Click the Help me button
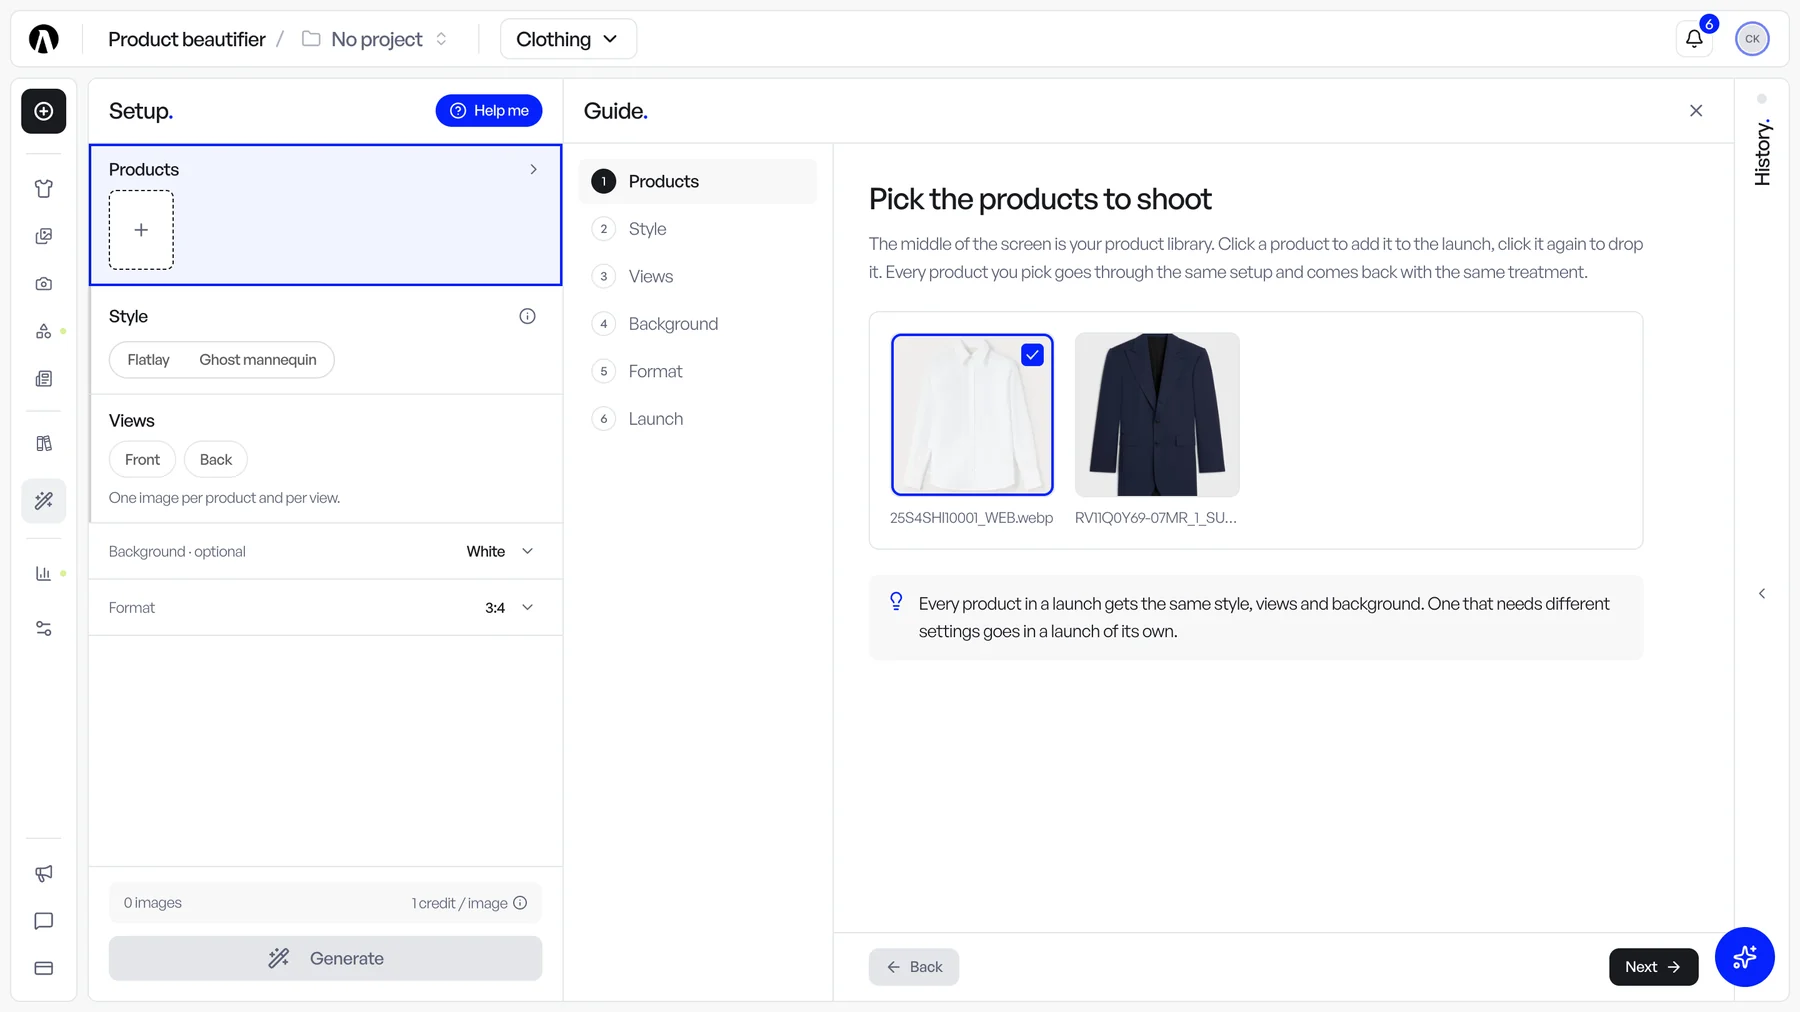The width and height of the screenshot is (1800, 1012). tap(489, 111)
